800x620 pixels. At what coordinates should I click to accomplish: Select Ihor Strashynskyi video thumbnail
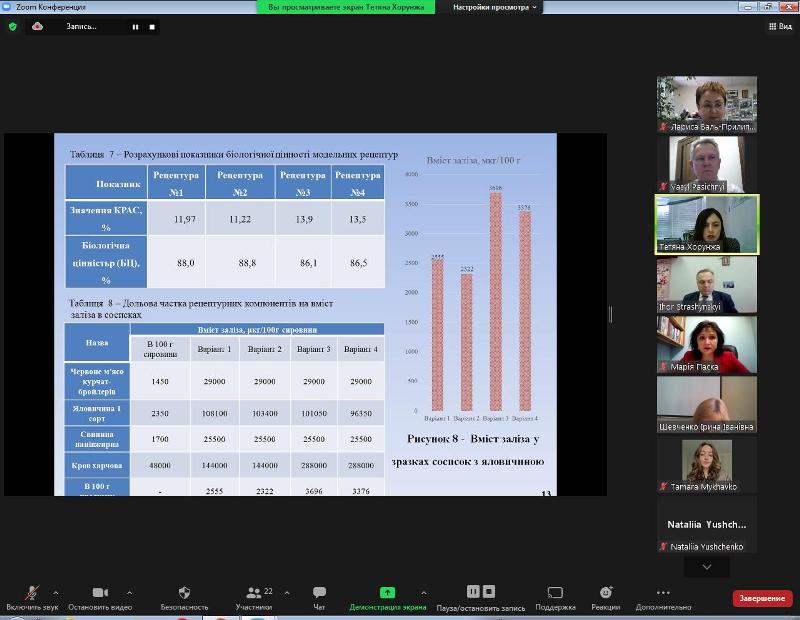point(707,284)
